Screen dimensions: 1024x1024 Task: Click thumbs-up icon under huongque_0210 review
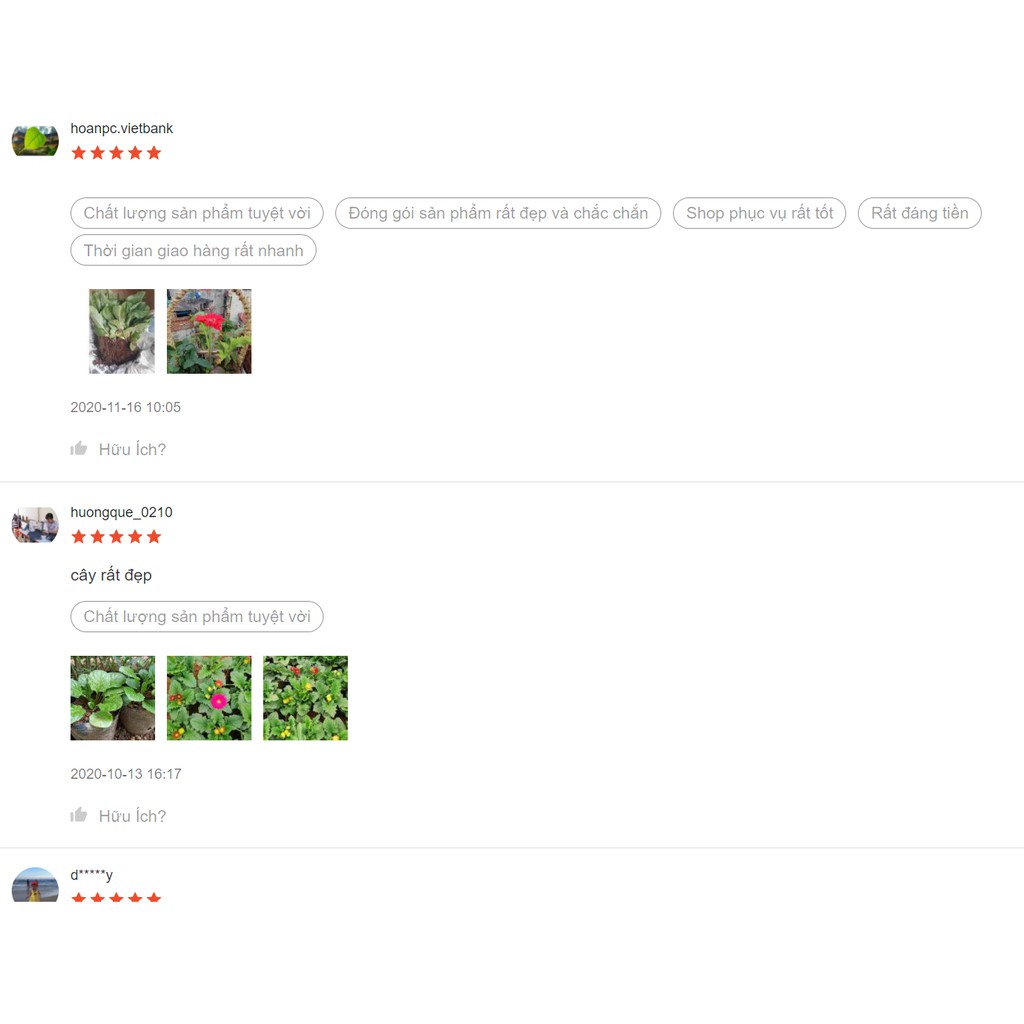(x=78, y=815)
